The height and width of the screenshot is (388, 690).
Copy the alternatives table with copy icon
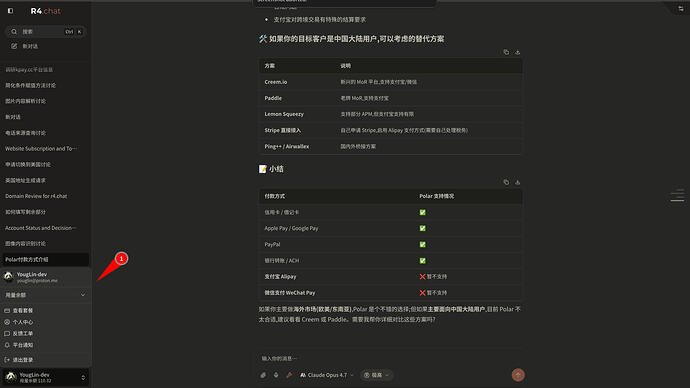coord(506,52)
